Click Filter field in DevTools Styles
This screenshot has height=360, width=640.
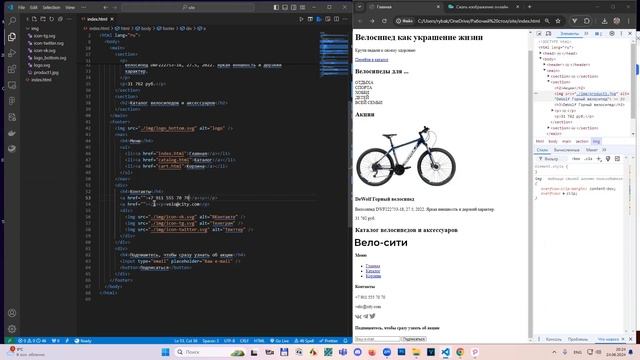click(x=553, y=158)
